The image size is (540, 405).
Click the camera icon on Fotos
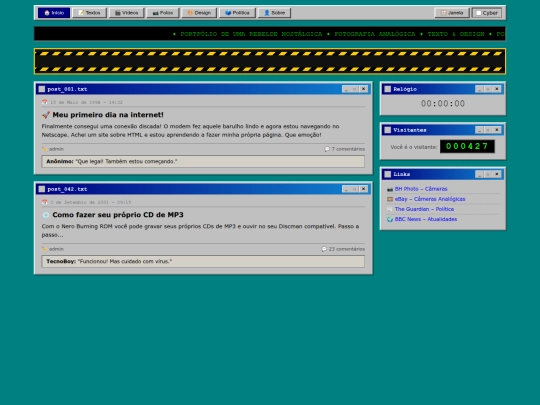155,13
